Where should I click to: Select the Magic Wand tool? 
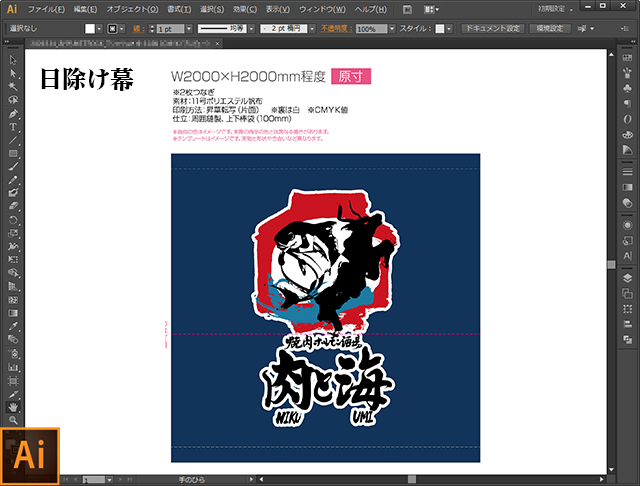[13, 87]
